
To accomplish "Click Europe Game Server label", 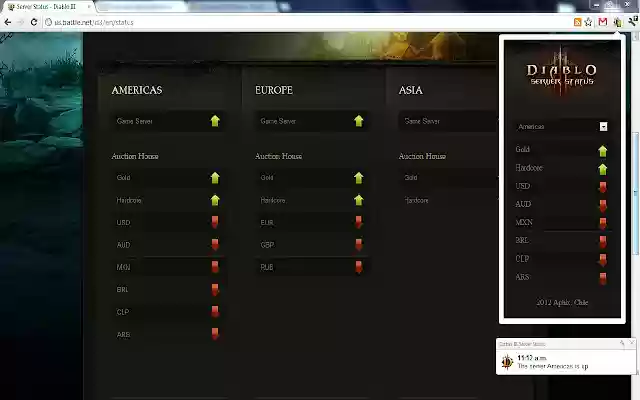I will (278, 121).
